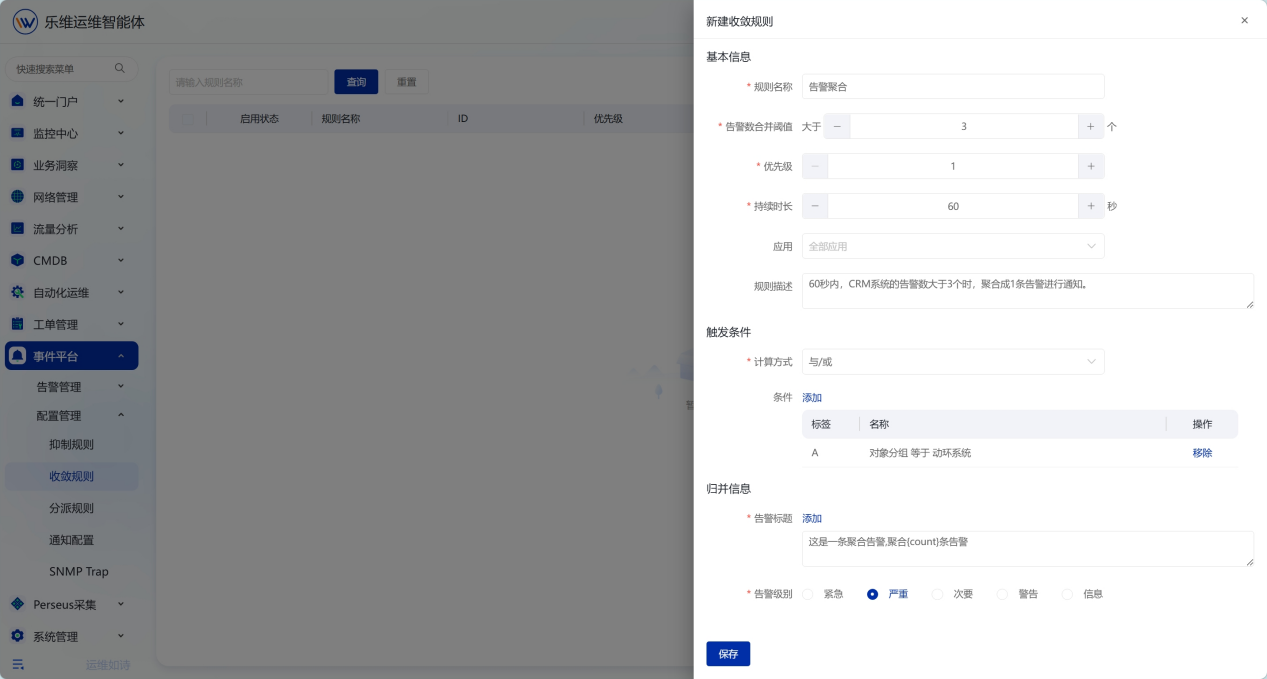This screenshot has width=1267, height=679.
Task: Decrease 告警数合并阈值 with minus button
Action: (x=837, y=126)
